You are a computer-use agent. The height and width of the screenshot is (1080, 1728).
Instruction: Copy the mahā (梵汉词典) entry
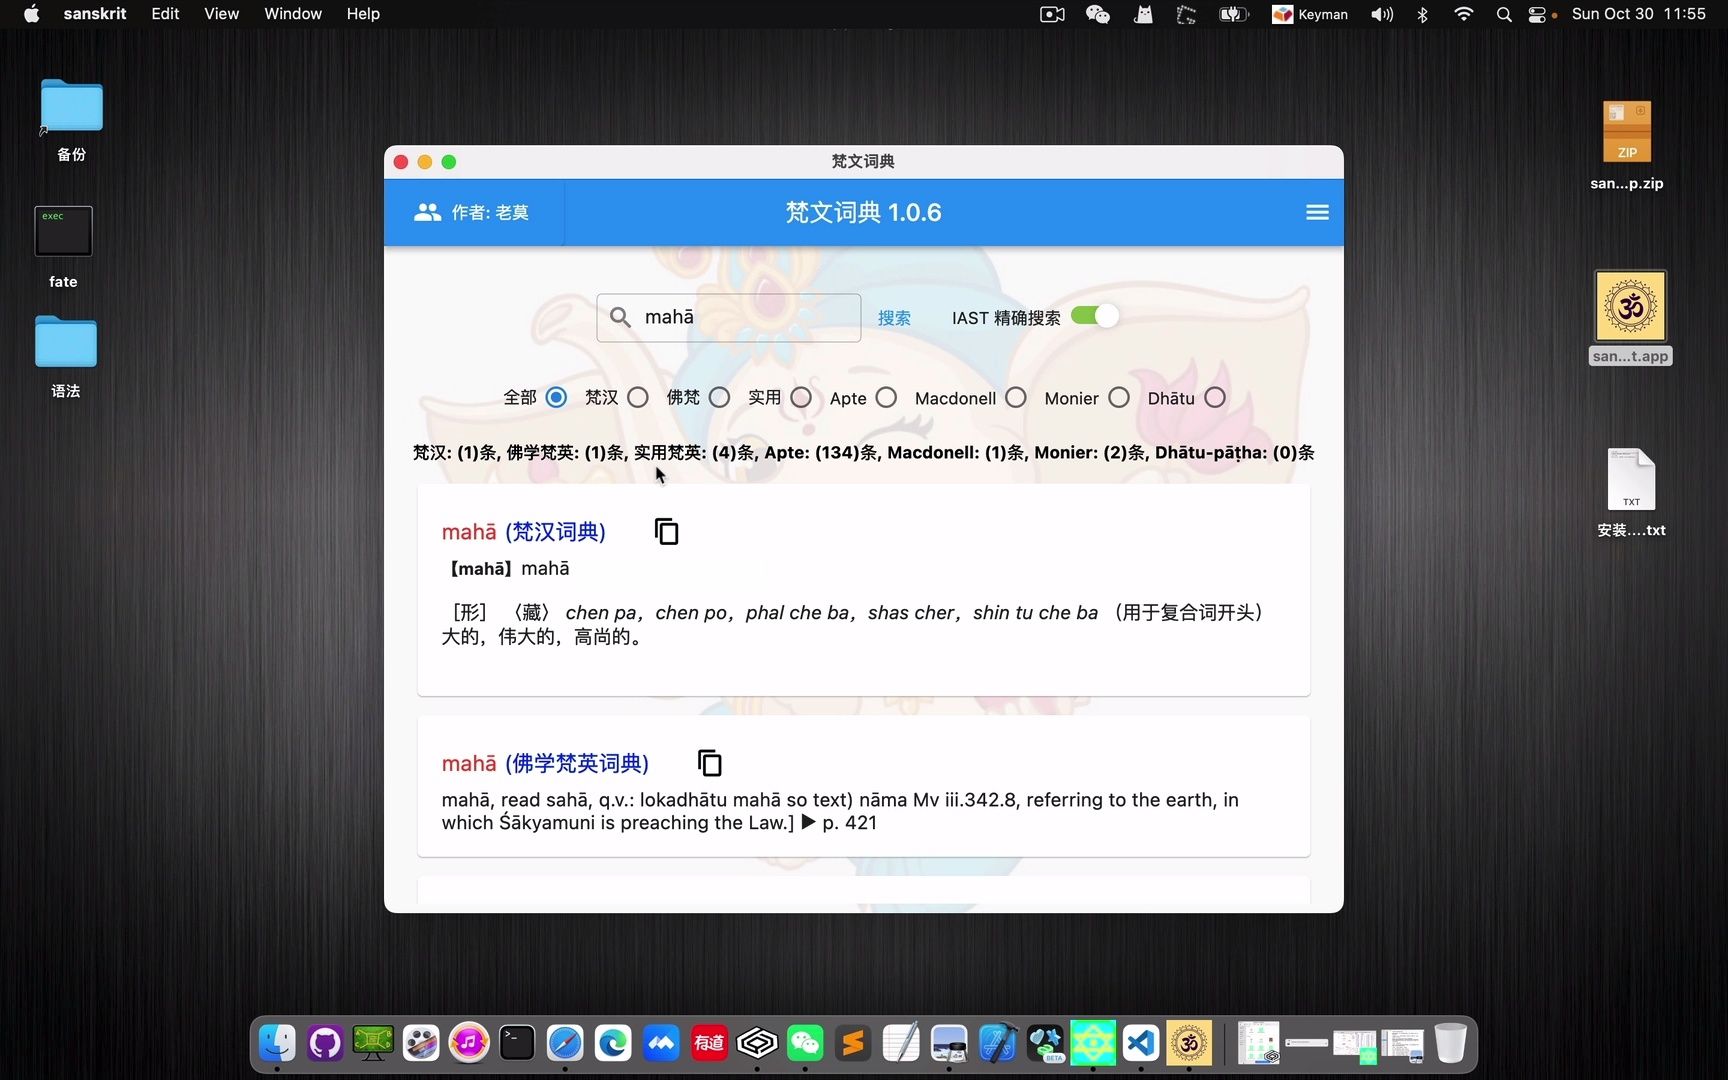pos(666,531)
